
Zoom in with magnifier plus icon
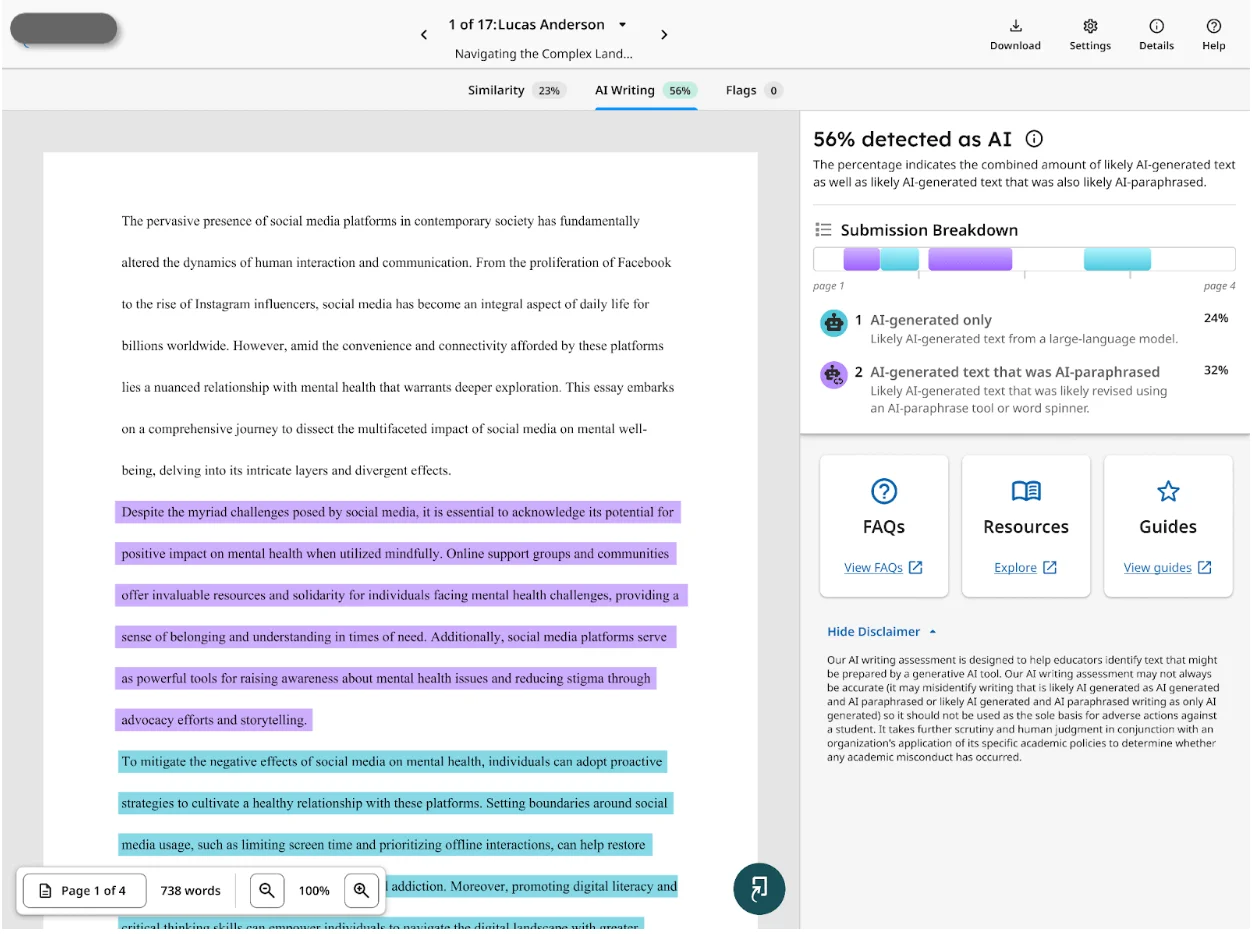click(361, 890)
